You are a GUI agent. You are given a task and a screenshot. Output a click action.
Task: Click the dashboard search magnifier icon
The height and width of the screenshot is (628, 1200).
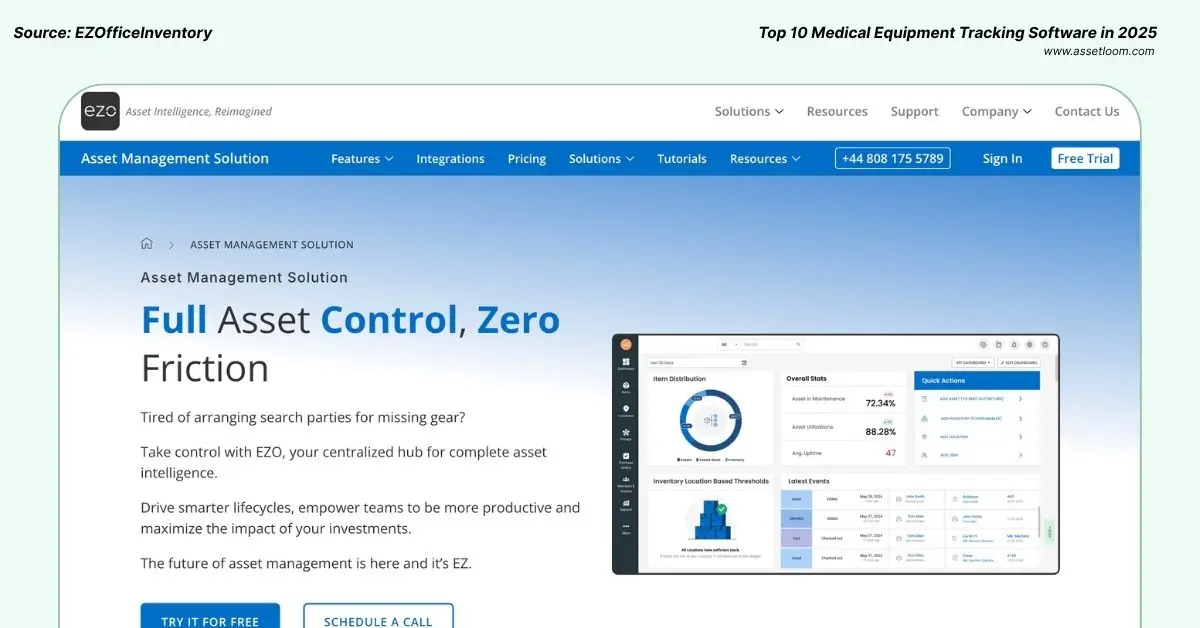[798, 344]
